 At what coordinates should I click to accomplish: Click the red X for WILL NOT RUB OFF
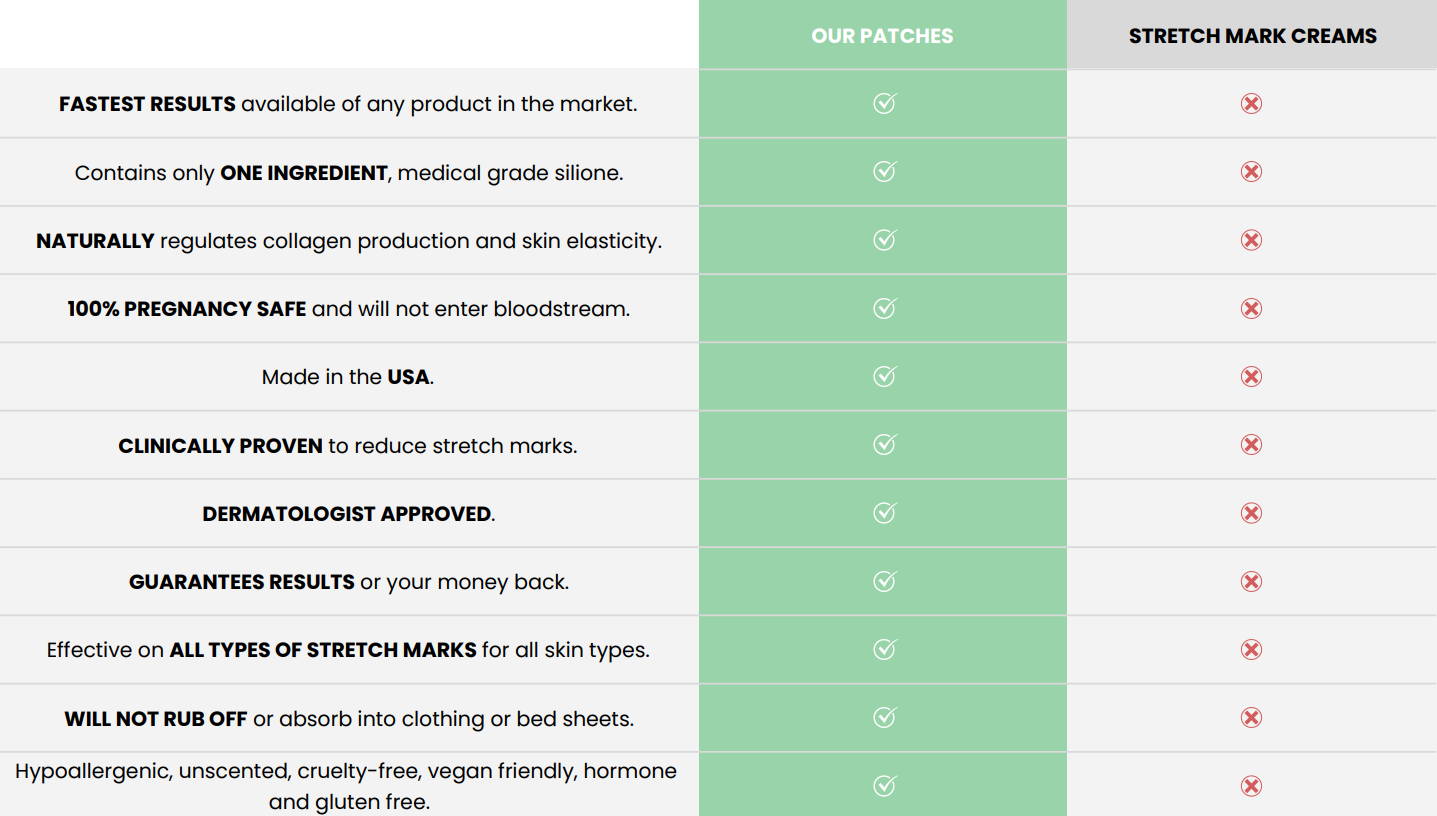click(x=1251, y=718)
